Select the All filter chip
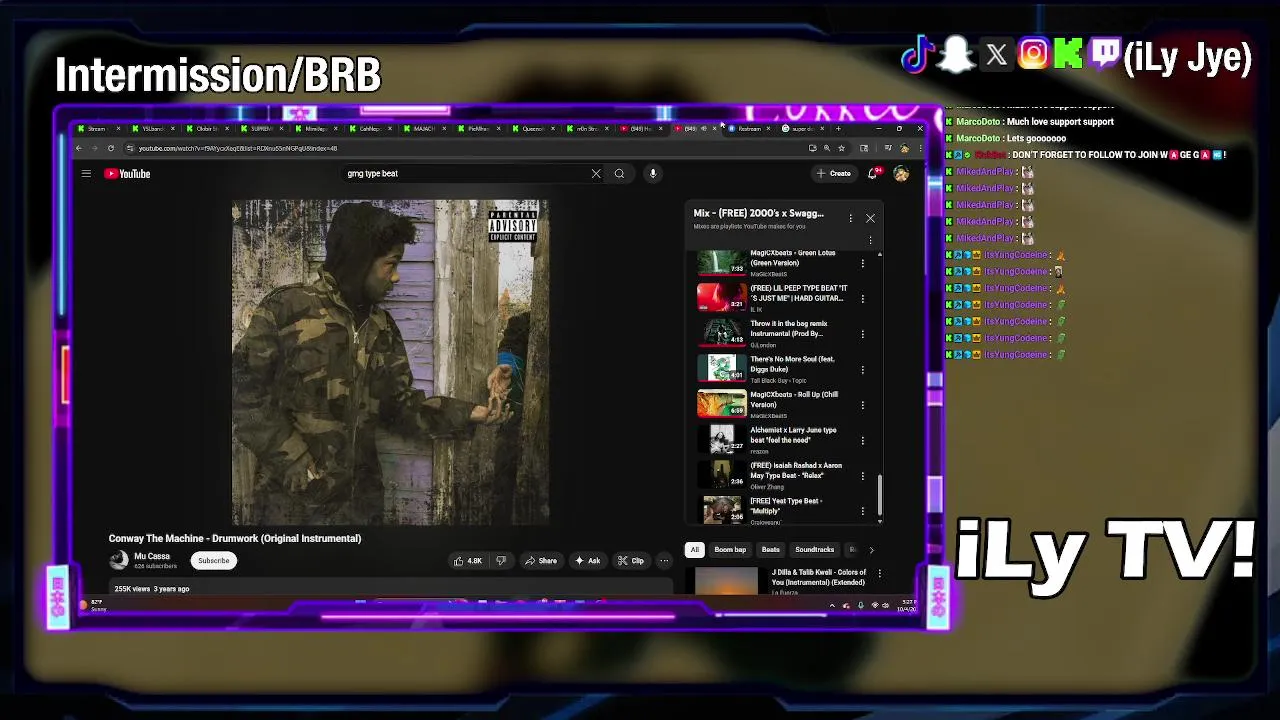 point(694,550)
